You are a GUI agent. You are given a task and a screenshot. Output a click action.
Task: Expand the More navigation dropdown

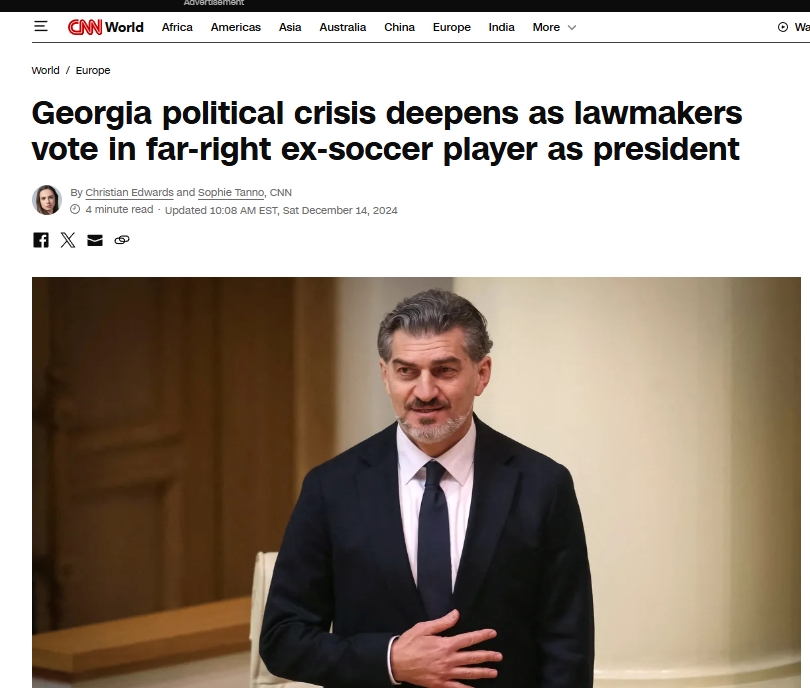554,27
